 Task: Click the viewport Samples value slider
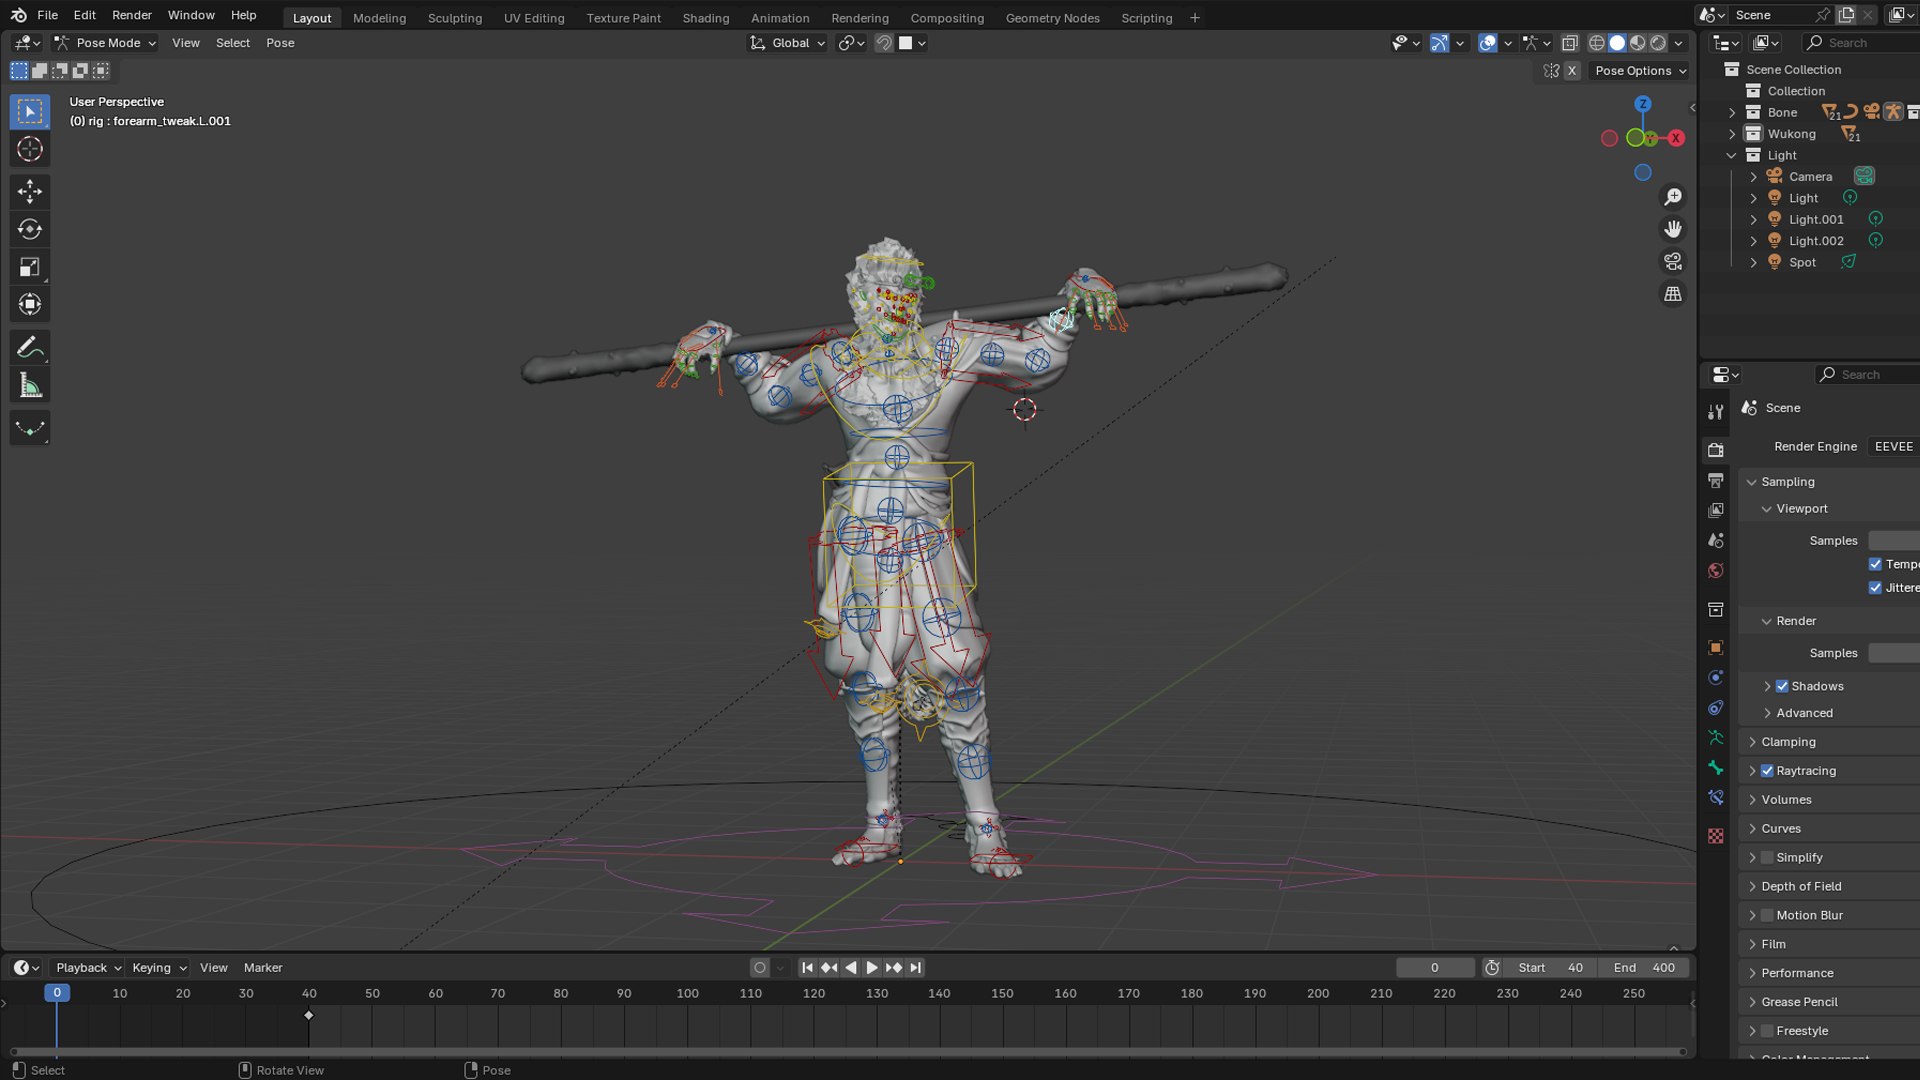[x=1894, y=541]
